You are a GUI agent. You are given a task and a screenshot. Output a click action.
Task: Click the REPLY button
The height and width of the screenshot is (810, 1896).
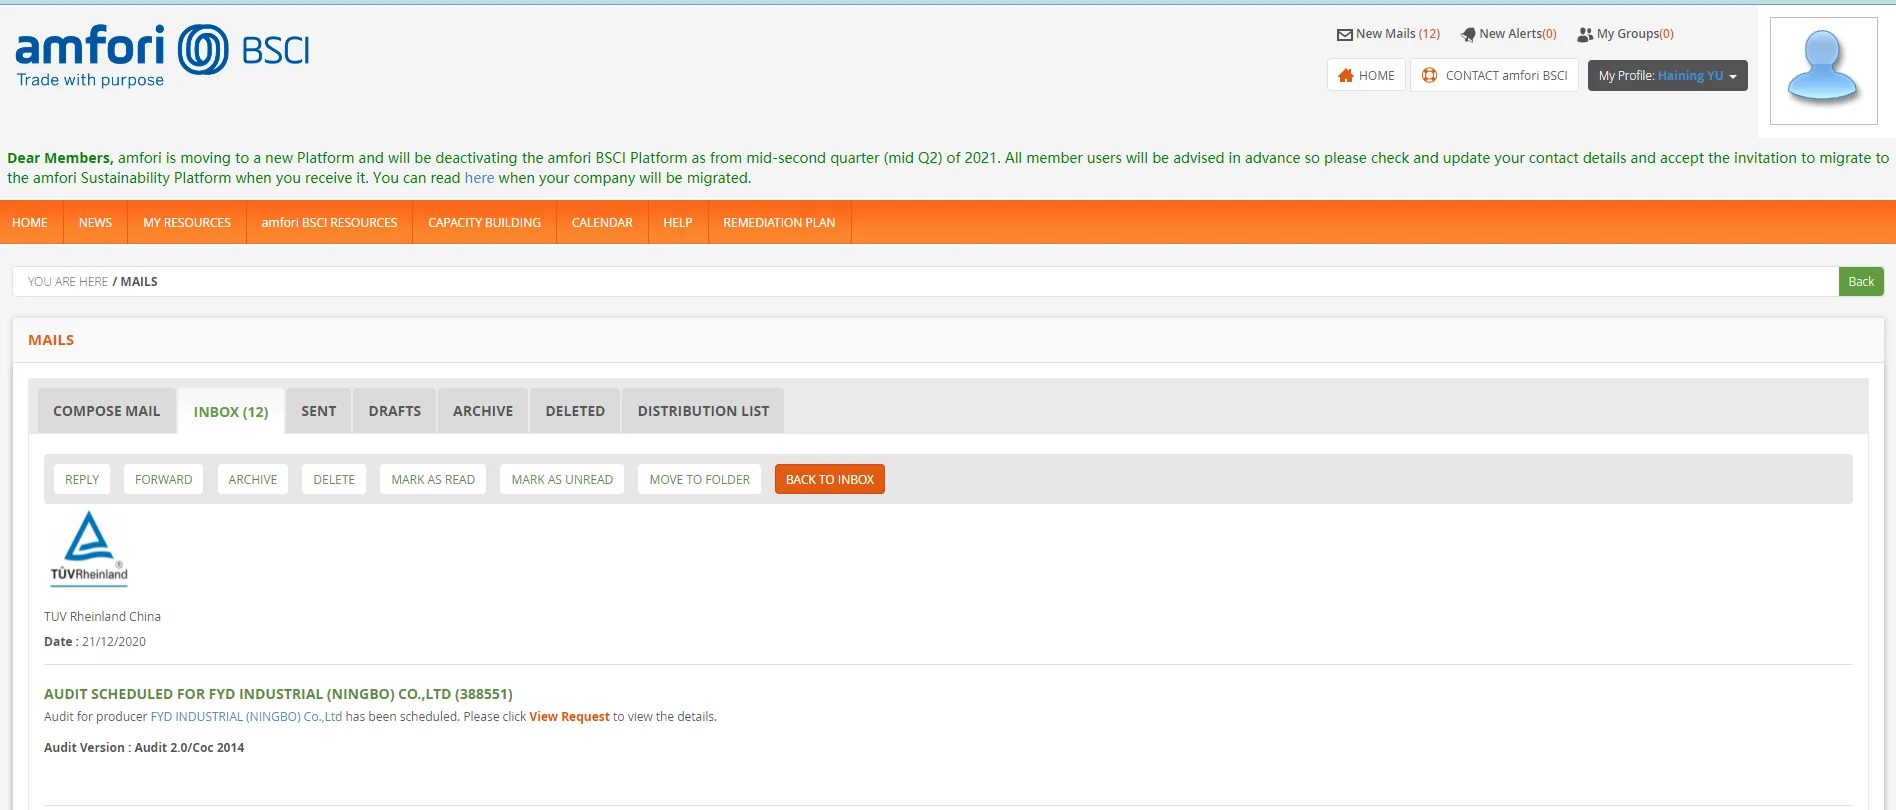tap(82, 480)
